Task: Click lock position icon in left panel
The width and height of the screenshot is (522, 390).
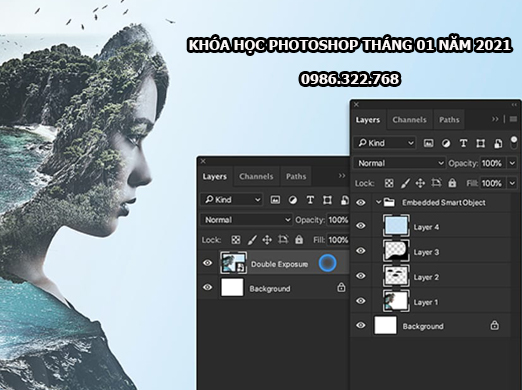Action: click(x=267, y=240)
